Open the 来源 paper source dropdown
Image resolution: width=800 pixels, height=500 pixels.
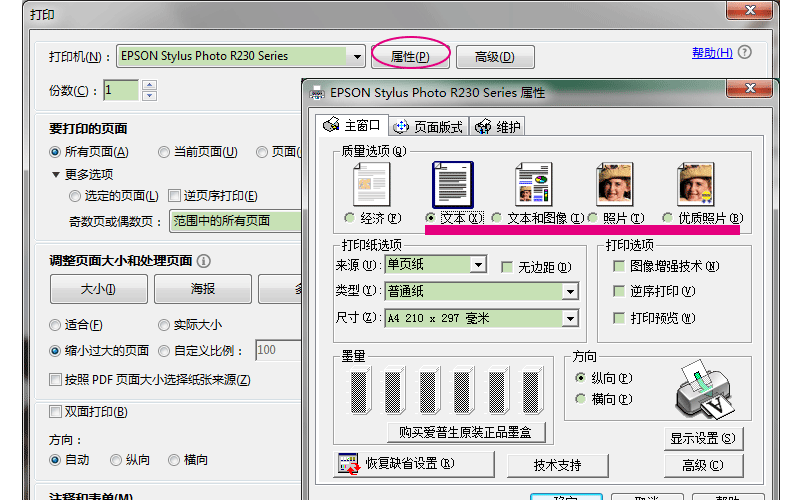pos(478,264)
